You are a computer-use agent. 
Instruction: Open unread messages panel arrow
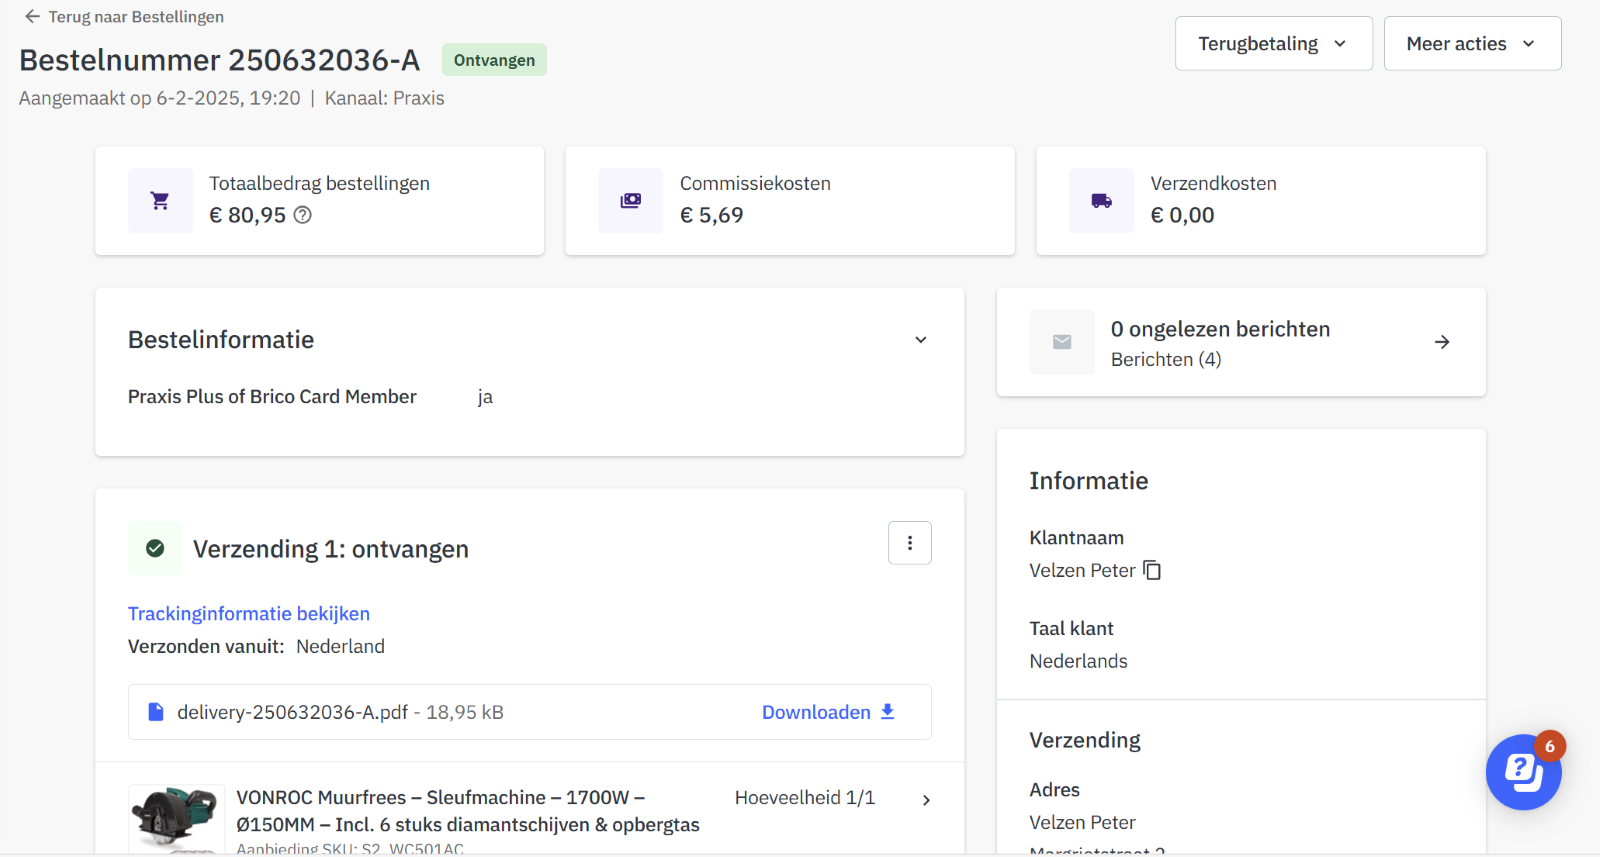[1442, 342]
